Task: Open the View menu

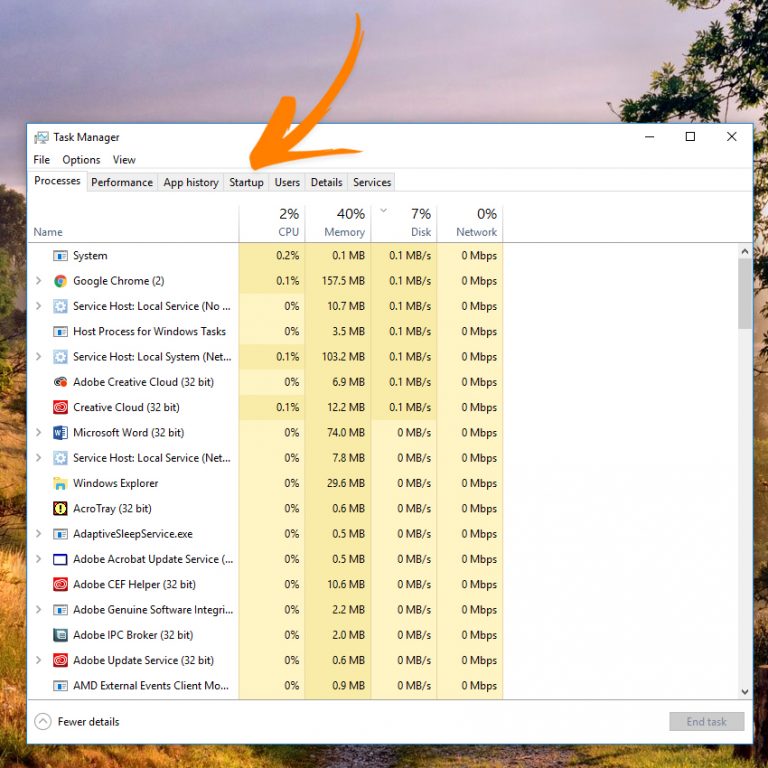Action: 124,160
